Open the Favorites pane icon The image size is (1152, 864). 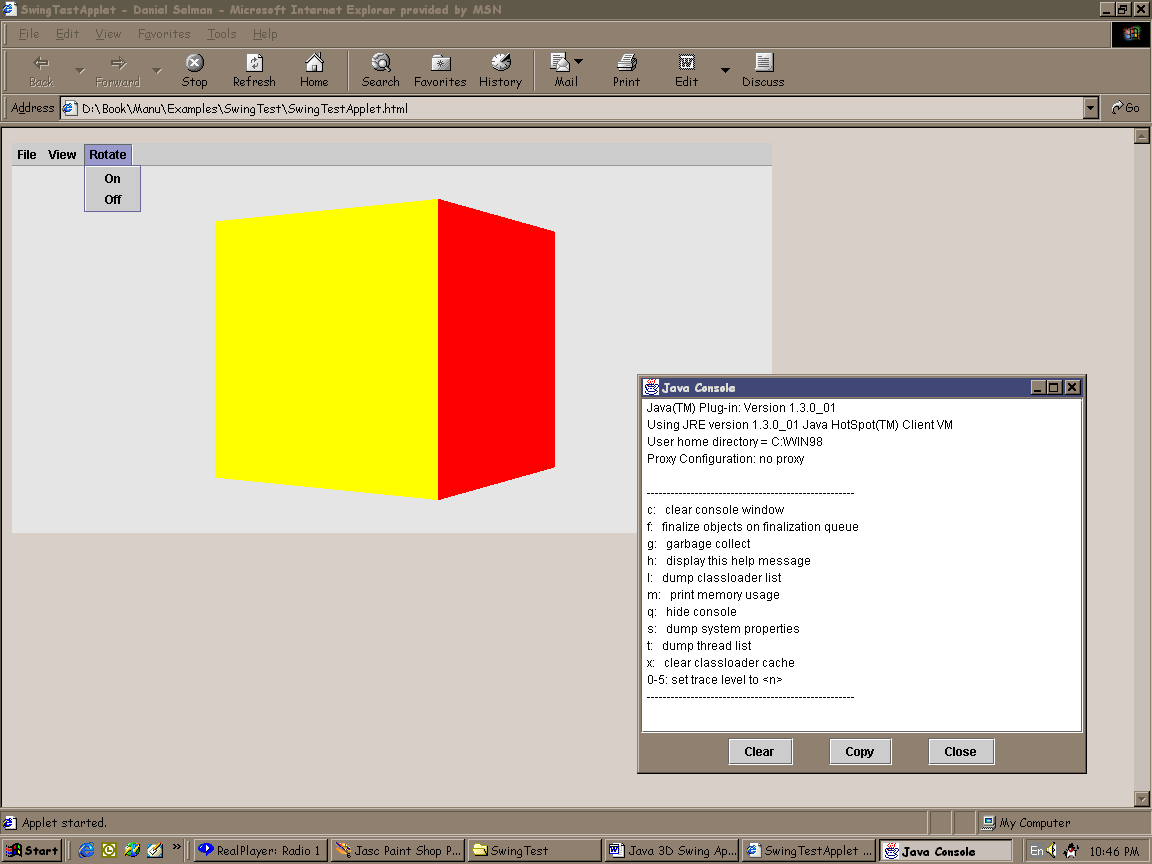[x=441, y=62]
